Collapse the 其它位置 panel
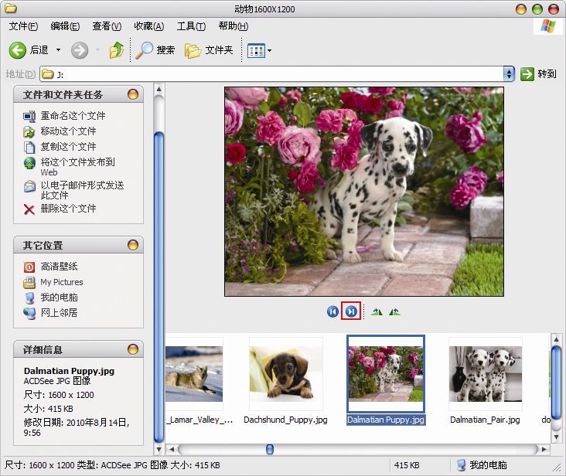Image resolution: width=566 pixels, height=476 pixels. point(133,245)
